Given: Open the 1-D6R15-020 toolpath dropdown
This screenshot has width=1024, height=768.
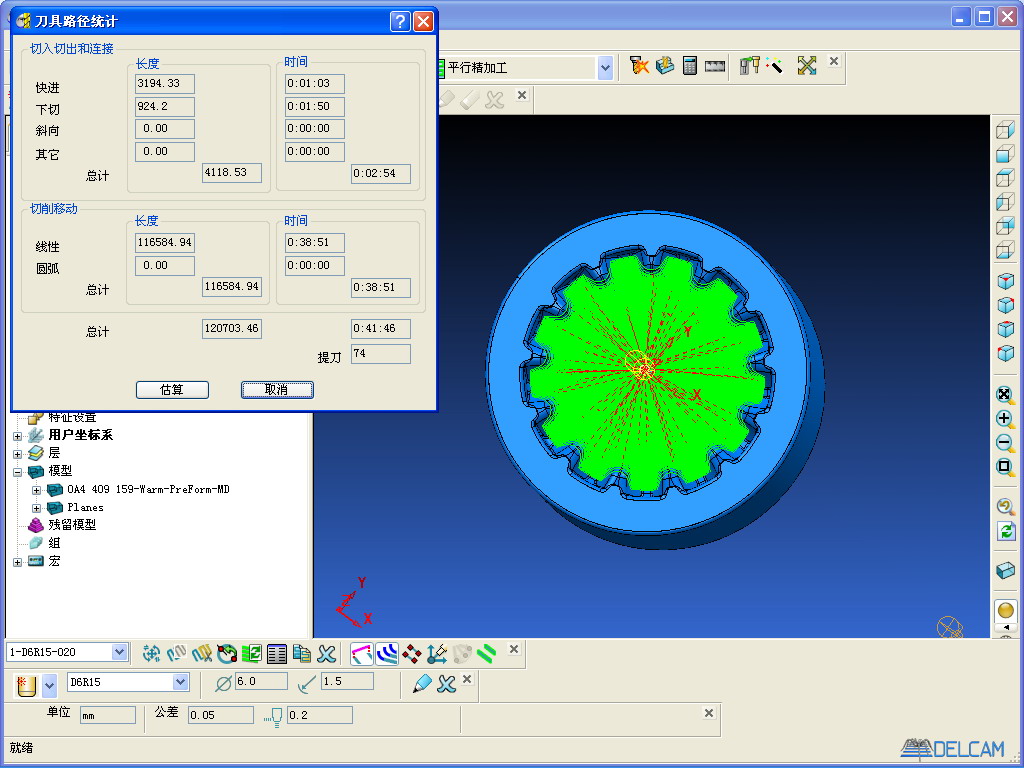Looking at the screenshot, I should (119, 652).
